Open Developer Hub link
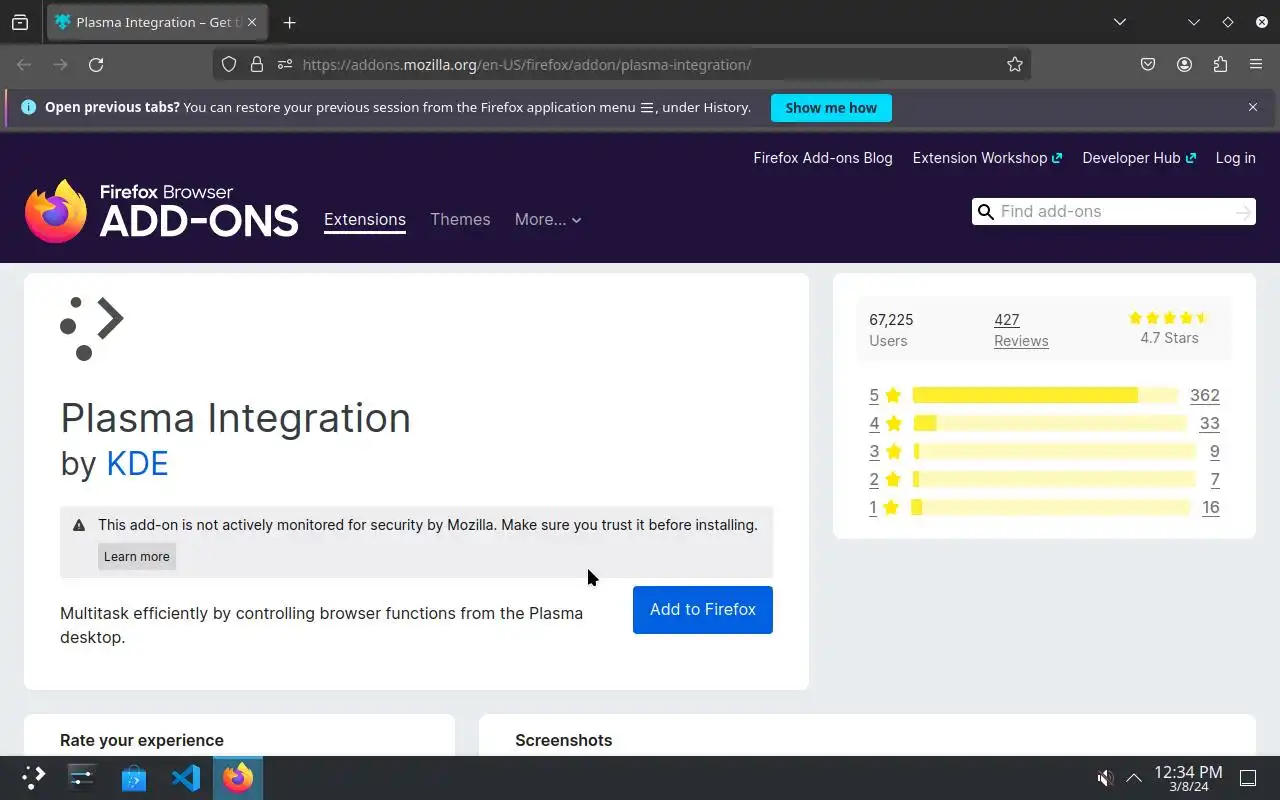1280x800 pixels. coord(1138,158)
